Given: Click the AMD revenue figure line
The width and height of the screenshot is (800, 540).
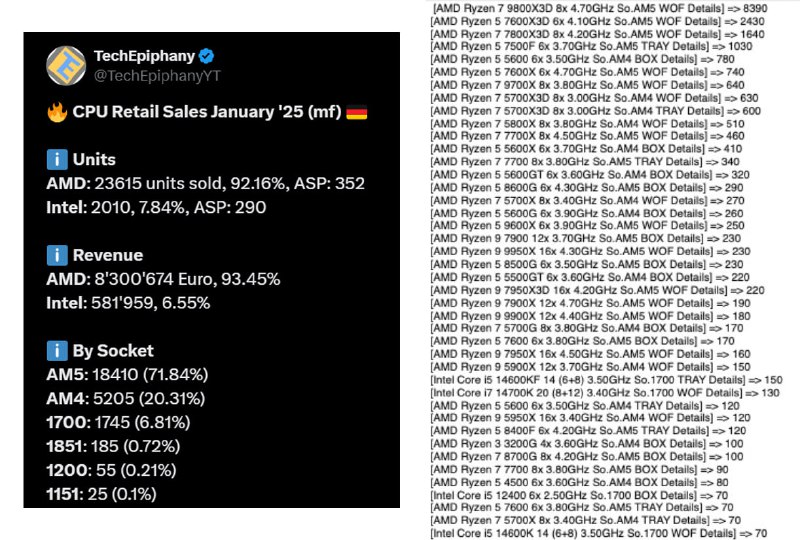Looking at the screenshot, I should [x=163, y=279].
